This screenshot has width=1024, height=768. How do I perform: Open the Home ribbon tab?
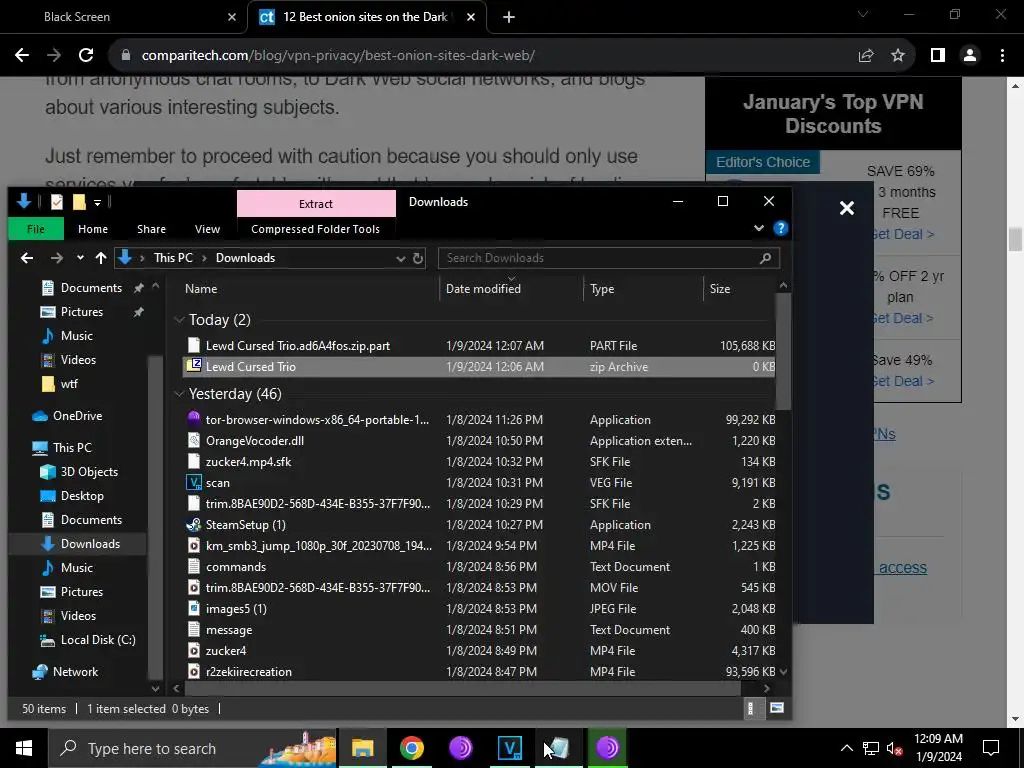tap(93, 229)
